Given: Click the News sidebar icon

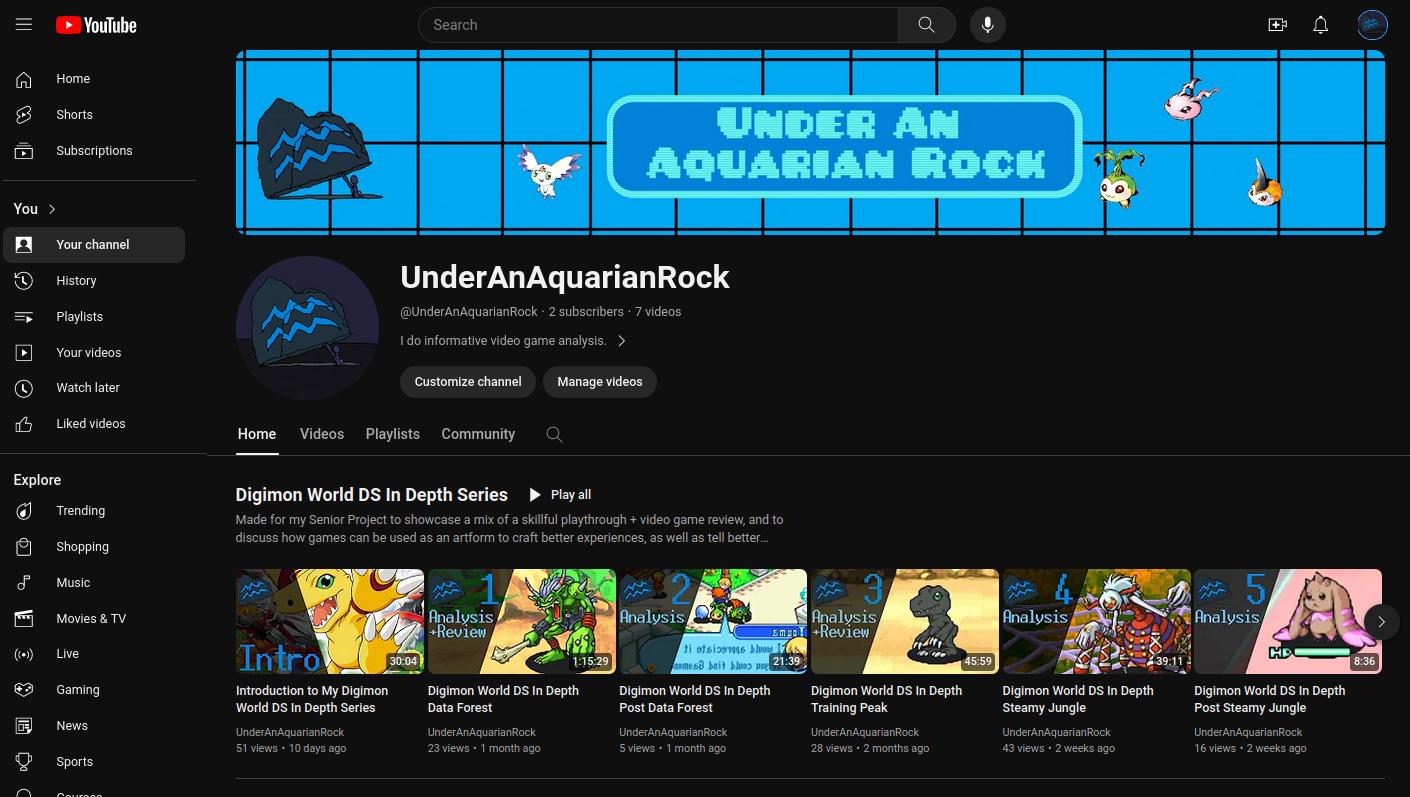Looking at the screenshot, I should pos(24,726).
